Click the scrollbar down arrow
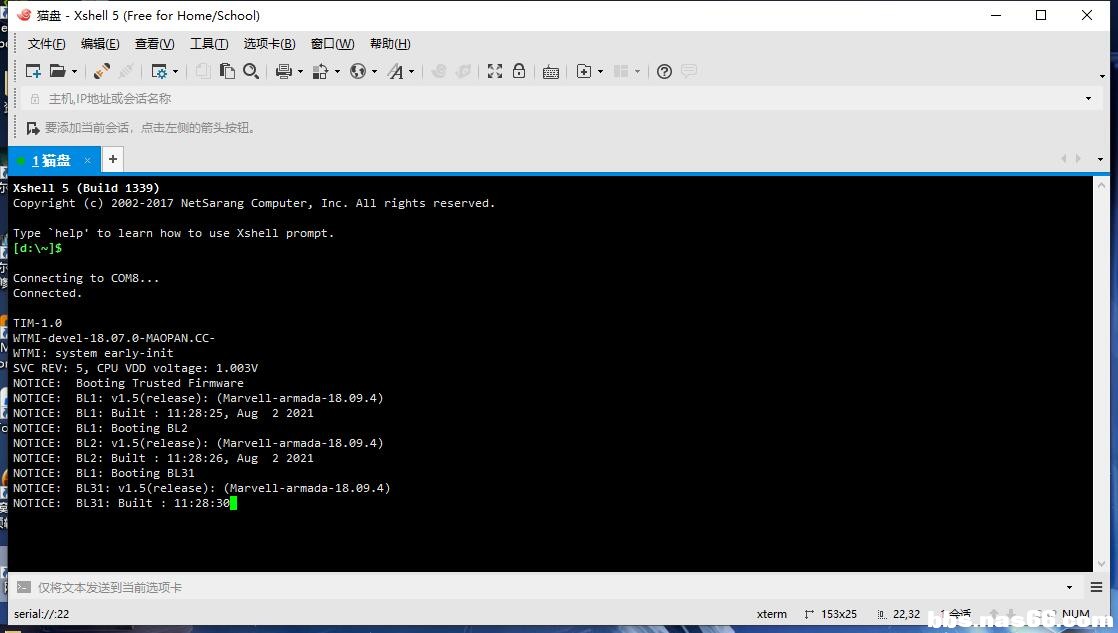The width and height of the screenshot is (1118, 633). [x=1102, y=563]
